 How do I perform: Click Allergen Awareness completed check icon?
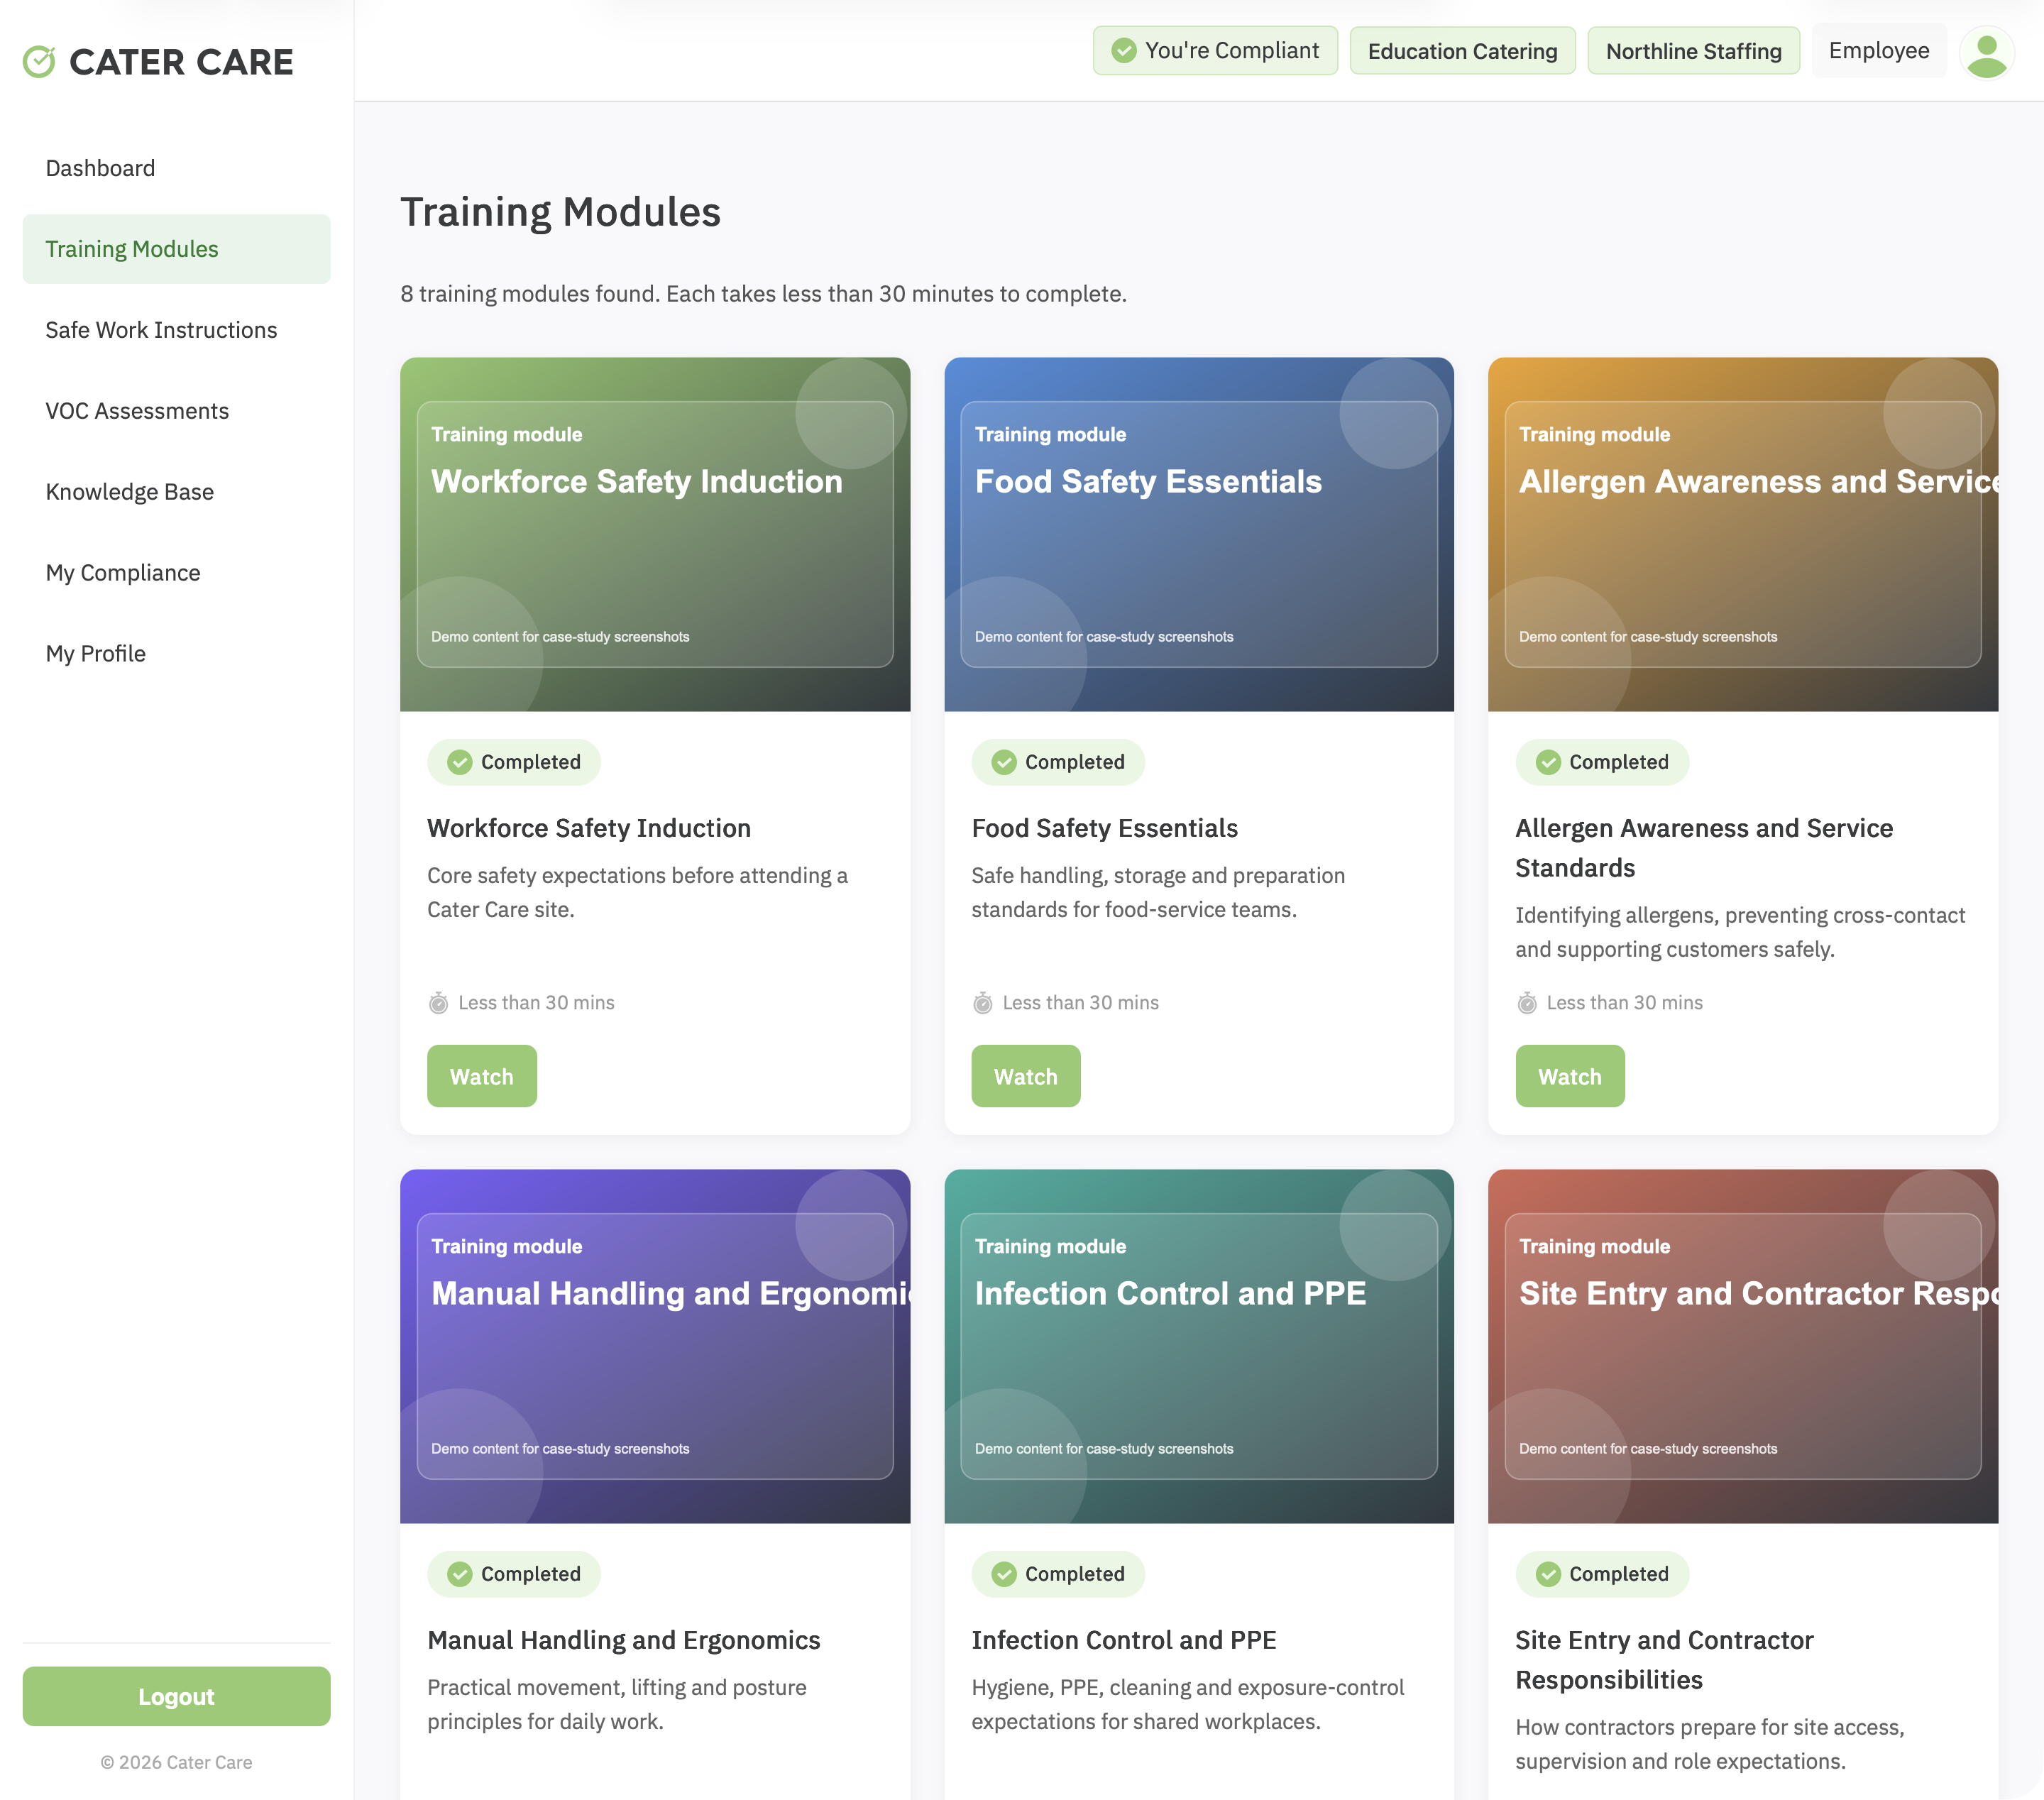point(1547,762)
